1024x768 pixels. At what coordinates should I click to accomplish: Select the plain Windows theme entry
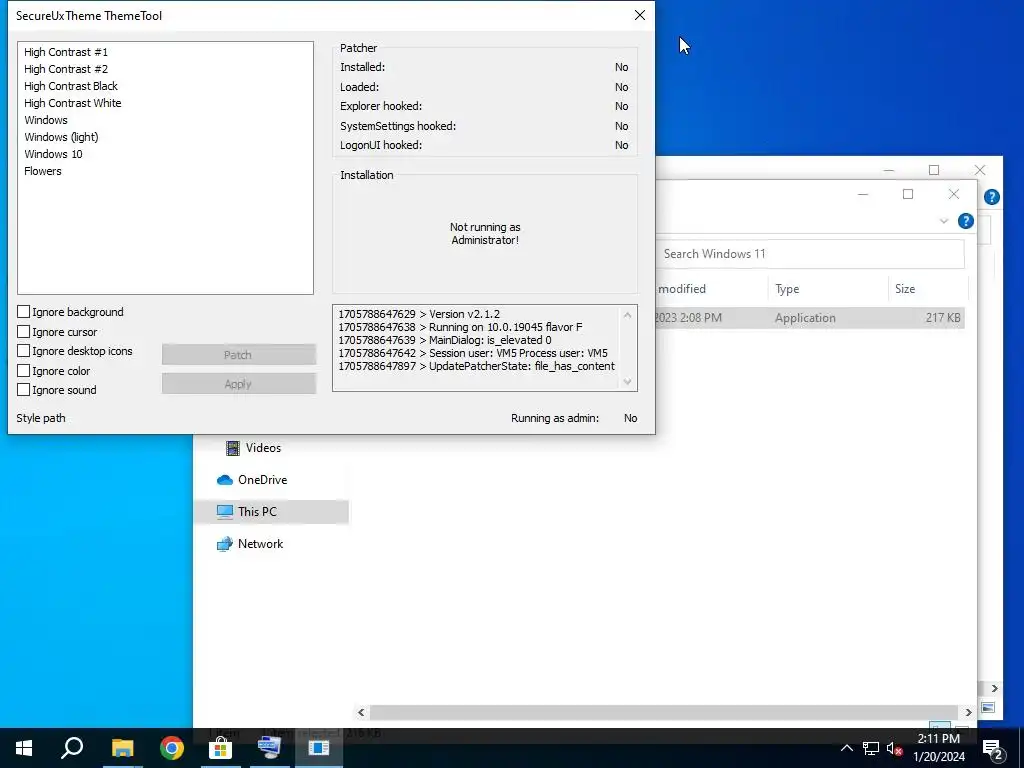tap(46, 120)
